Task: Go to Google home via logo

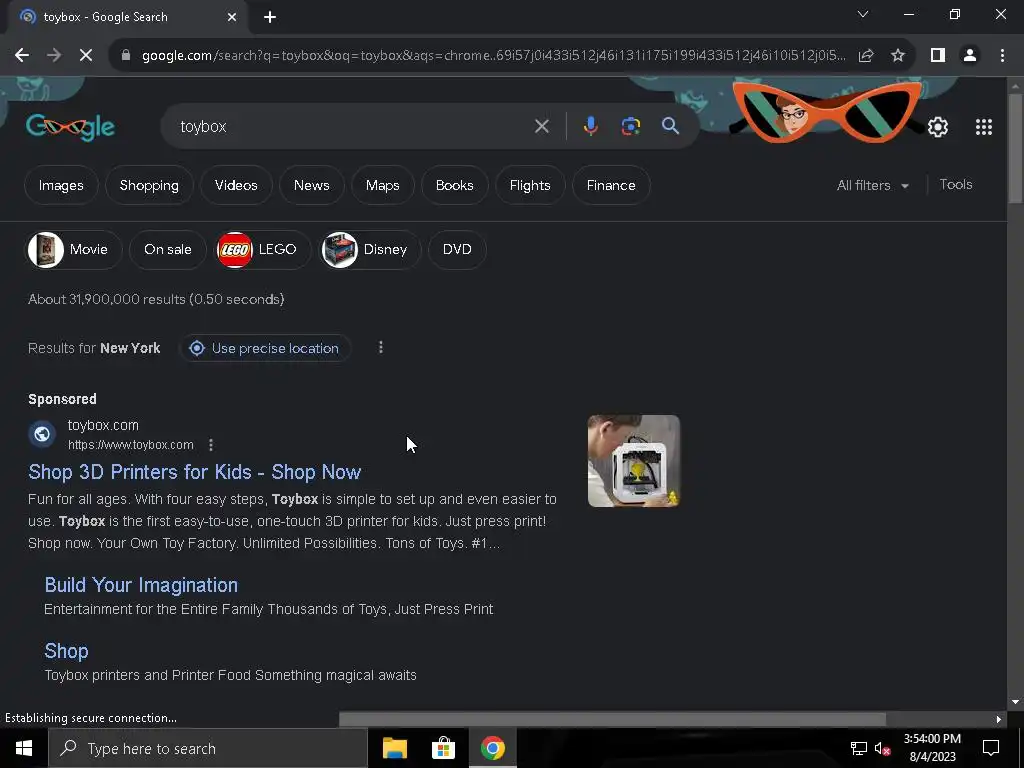Action: coord(71,127)
